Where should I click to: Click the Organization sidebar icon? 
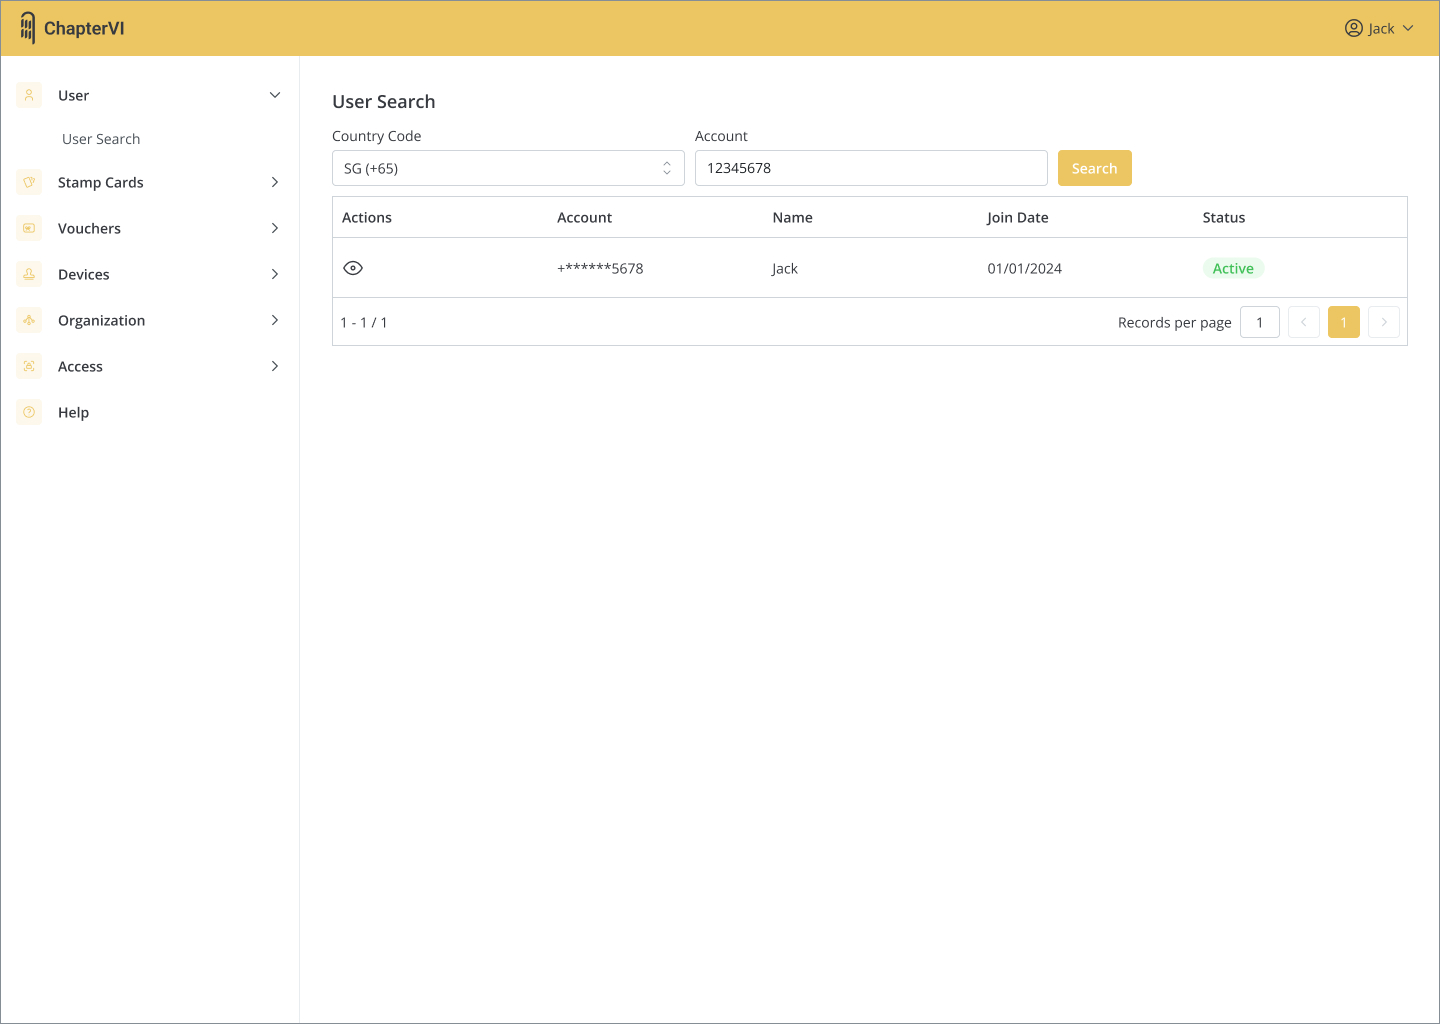point(29,320)
